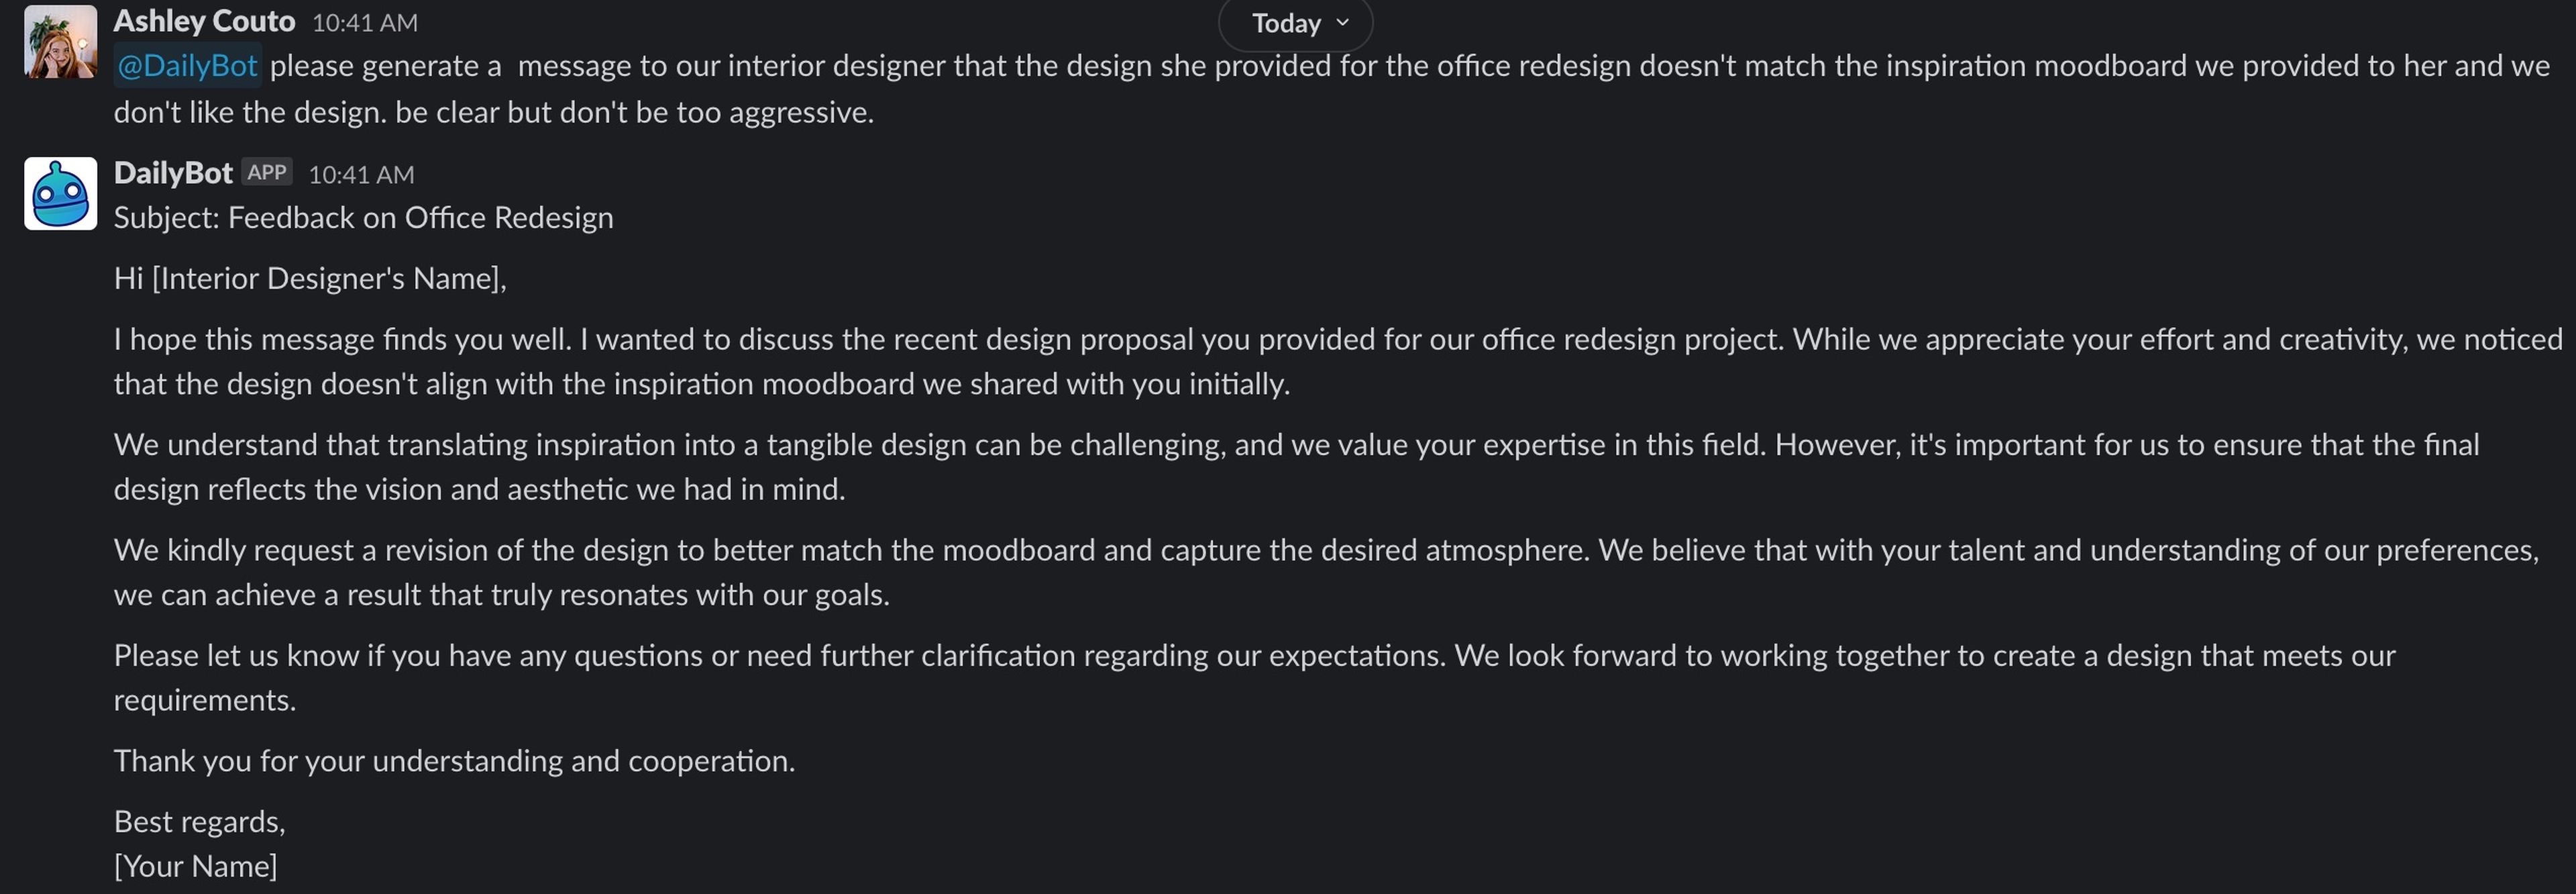Open the Today date jump dropdown

[1296, 23]
